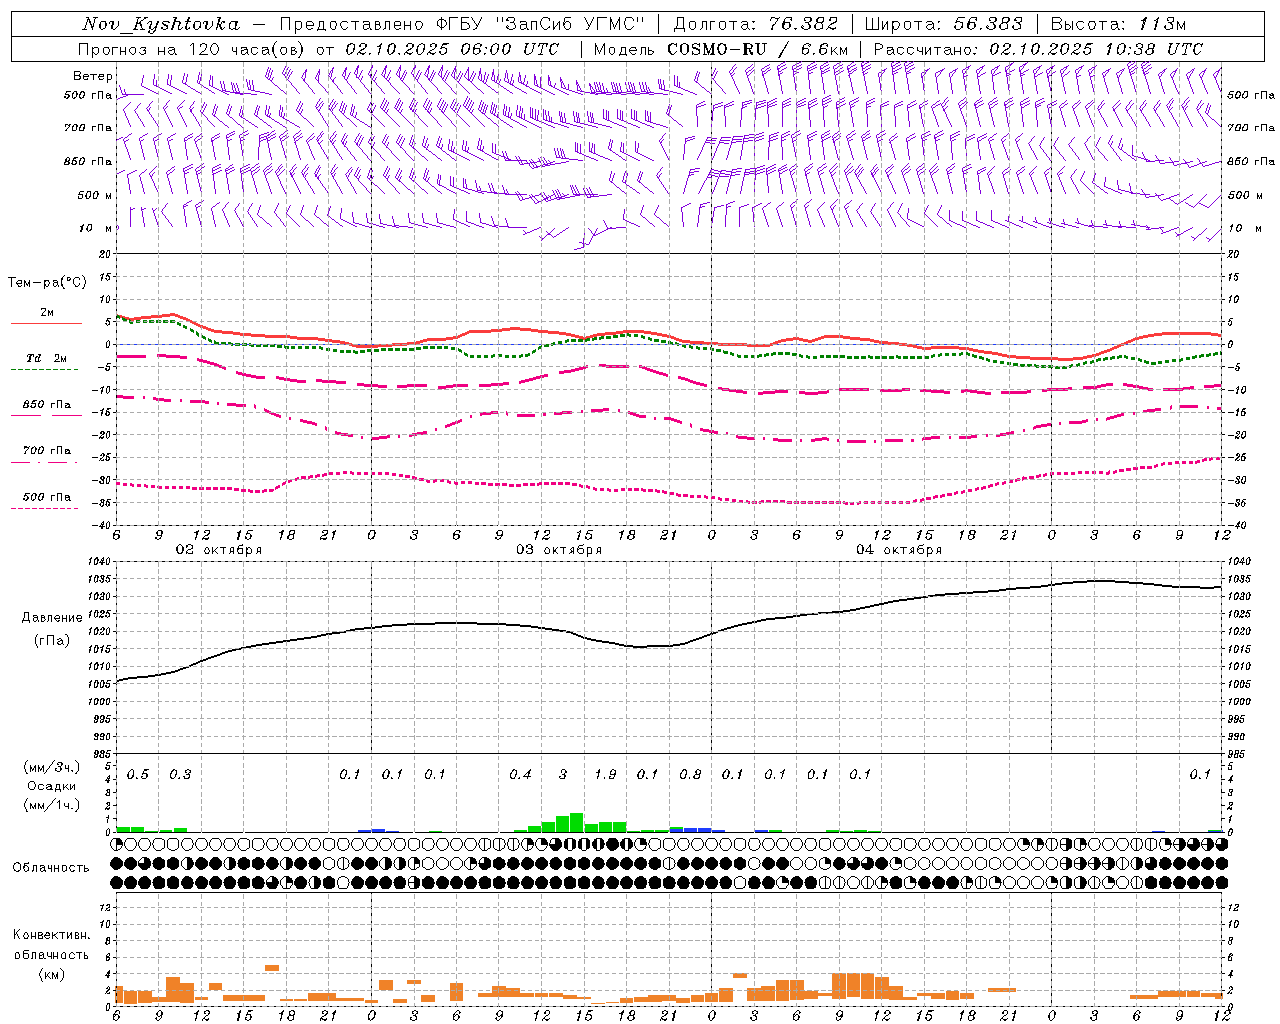This screenshot has height=1024, width=1280.
Task: Click the '0.4' precipitation value
Action: (x=520, y=774)
